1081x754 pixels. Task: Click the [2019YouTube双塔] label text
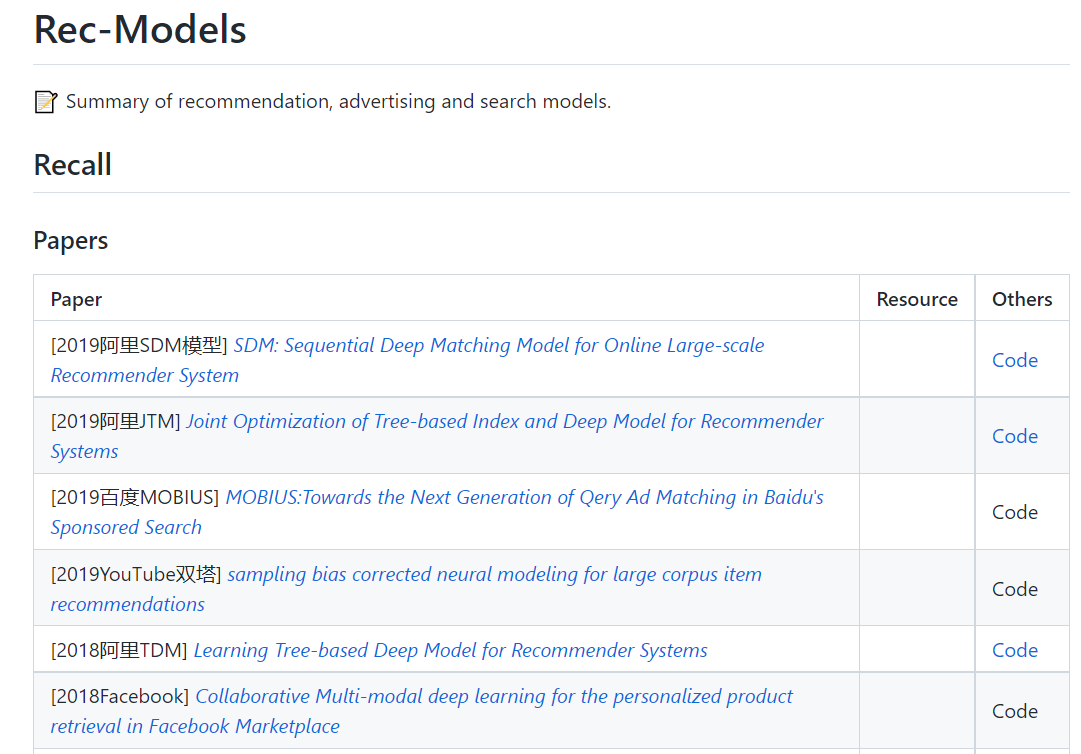[x=136, y=574]
